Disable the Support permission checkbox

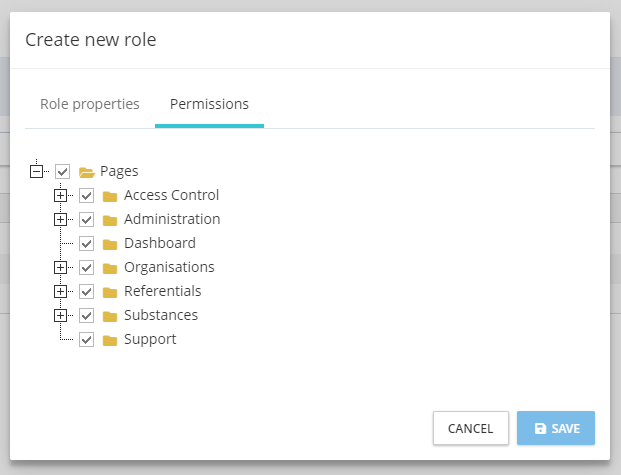[86, 340]
